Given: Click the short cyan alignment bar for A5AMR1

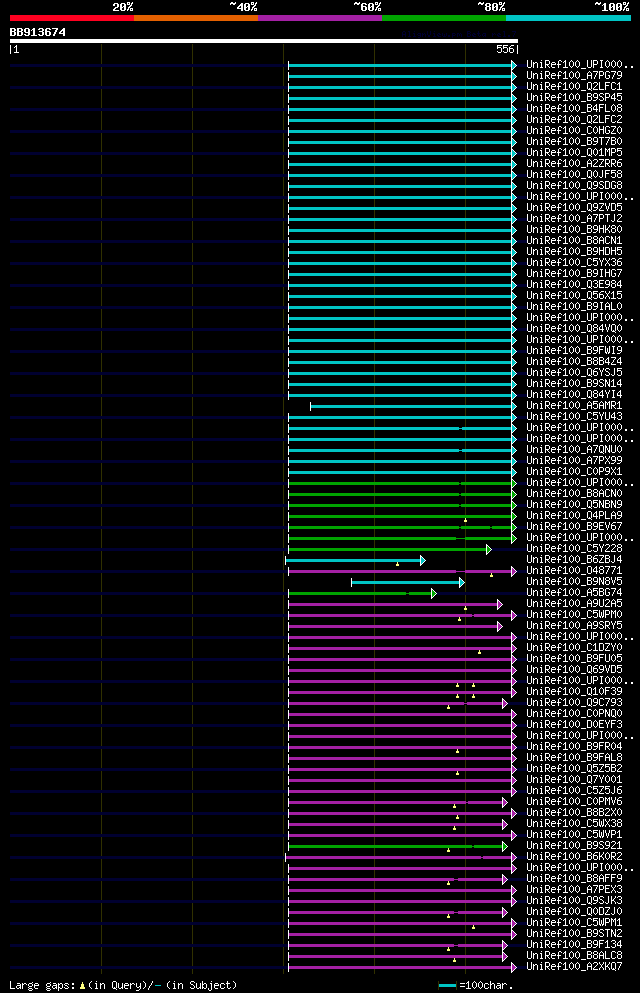Looking at the screenshot, I should 413,407.
